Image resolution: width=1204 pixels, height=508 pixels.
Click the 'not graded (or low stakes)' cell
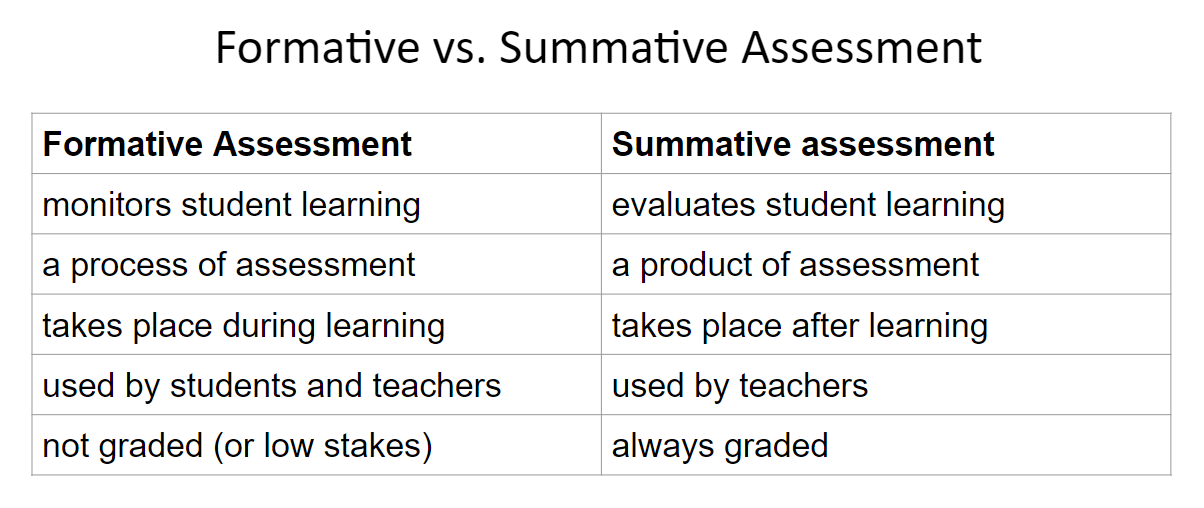[x=316, y=444]
